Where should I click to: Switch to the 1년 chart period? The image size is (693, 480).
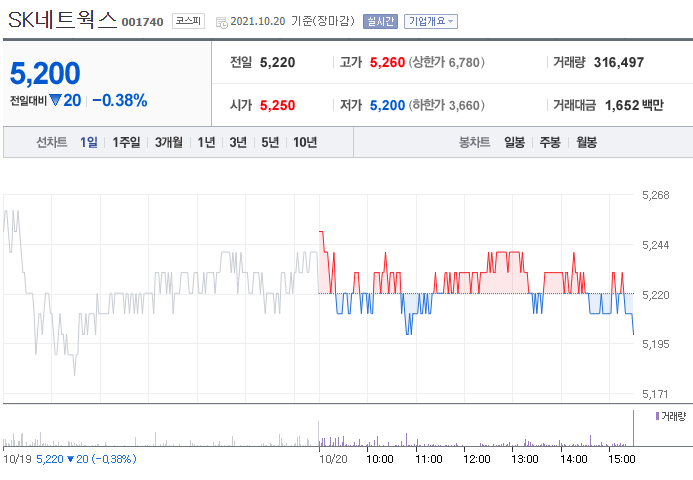(x=206, y=142)
